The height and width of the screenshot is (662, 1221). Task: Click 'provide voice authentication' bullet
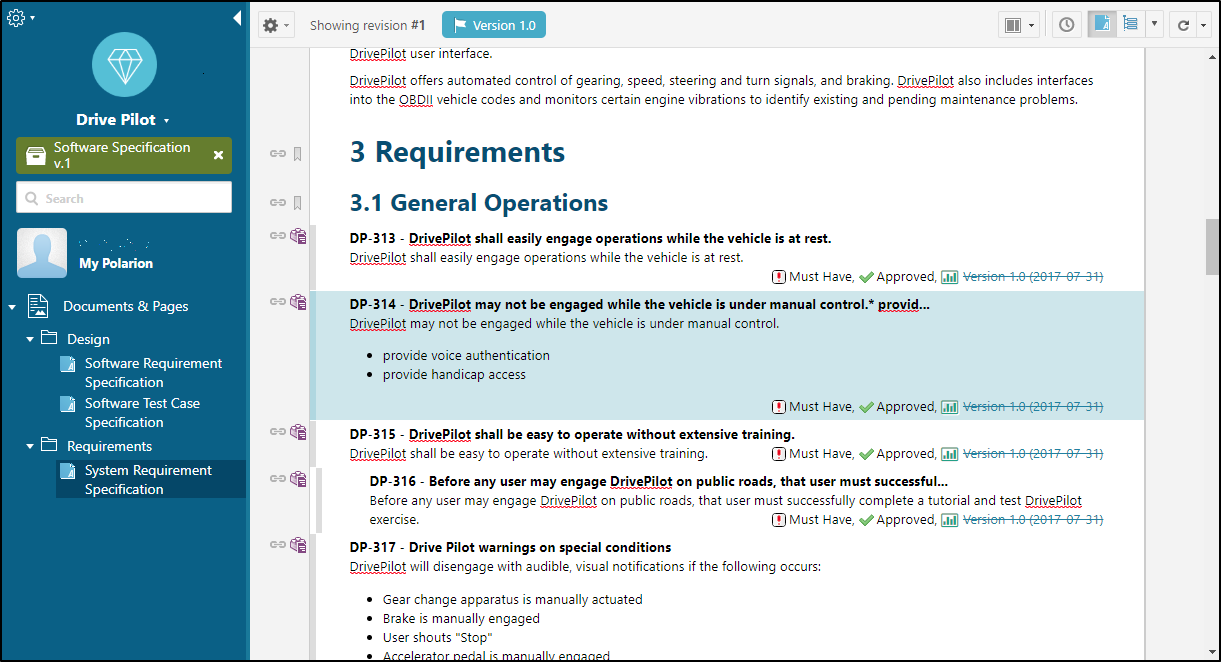pos(466,355)
